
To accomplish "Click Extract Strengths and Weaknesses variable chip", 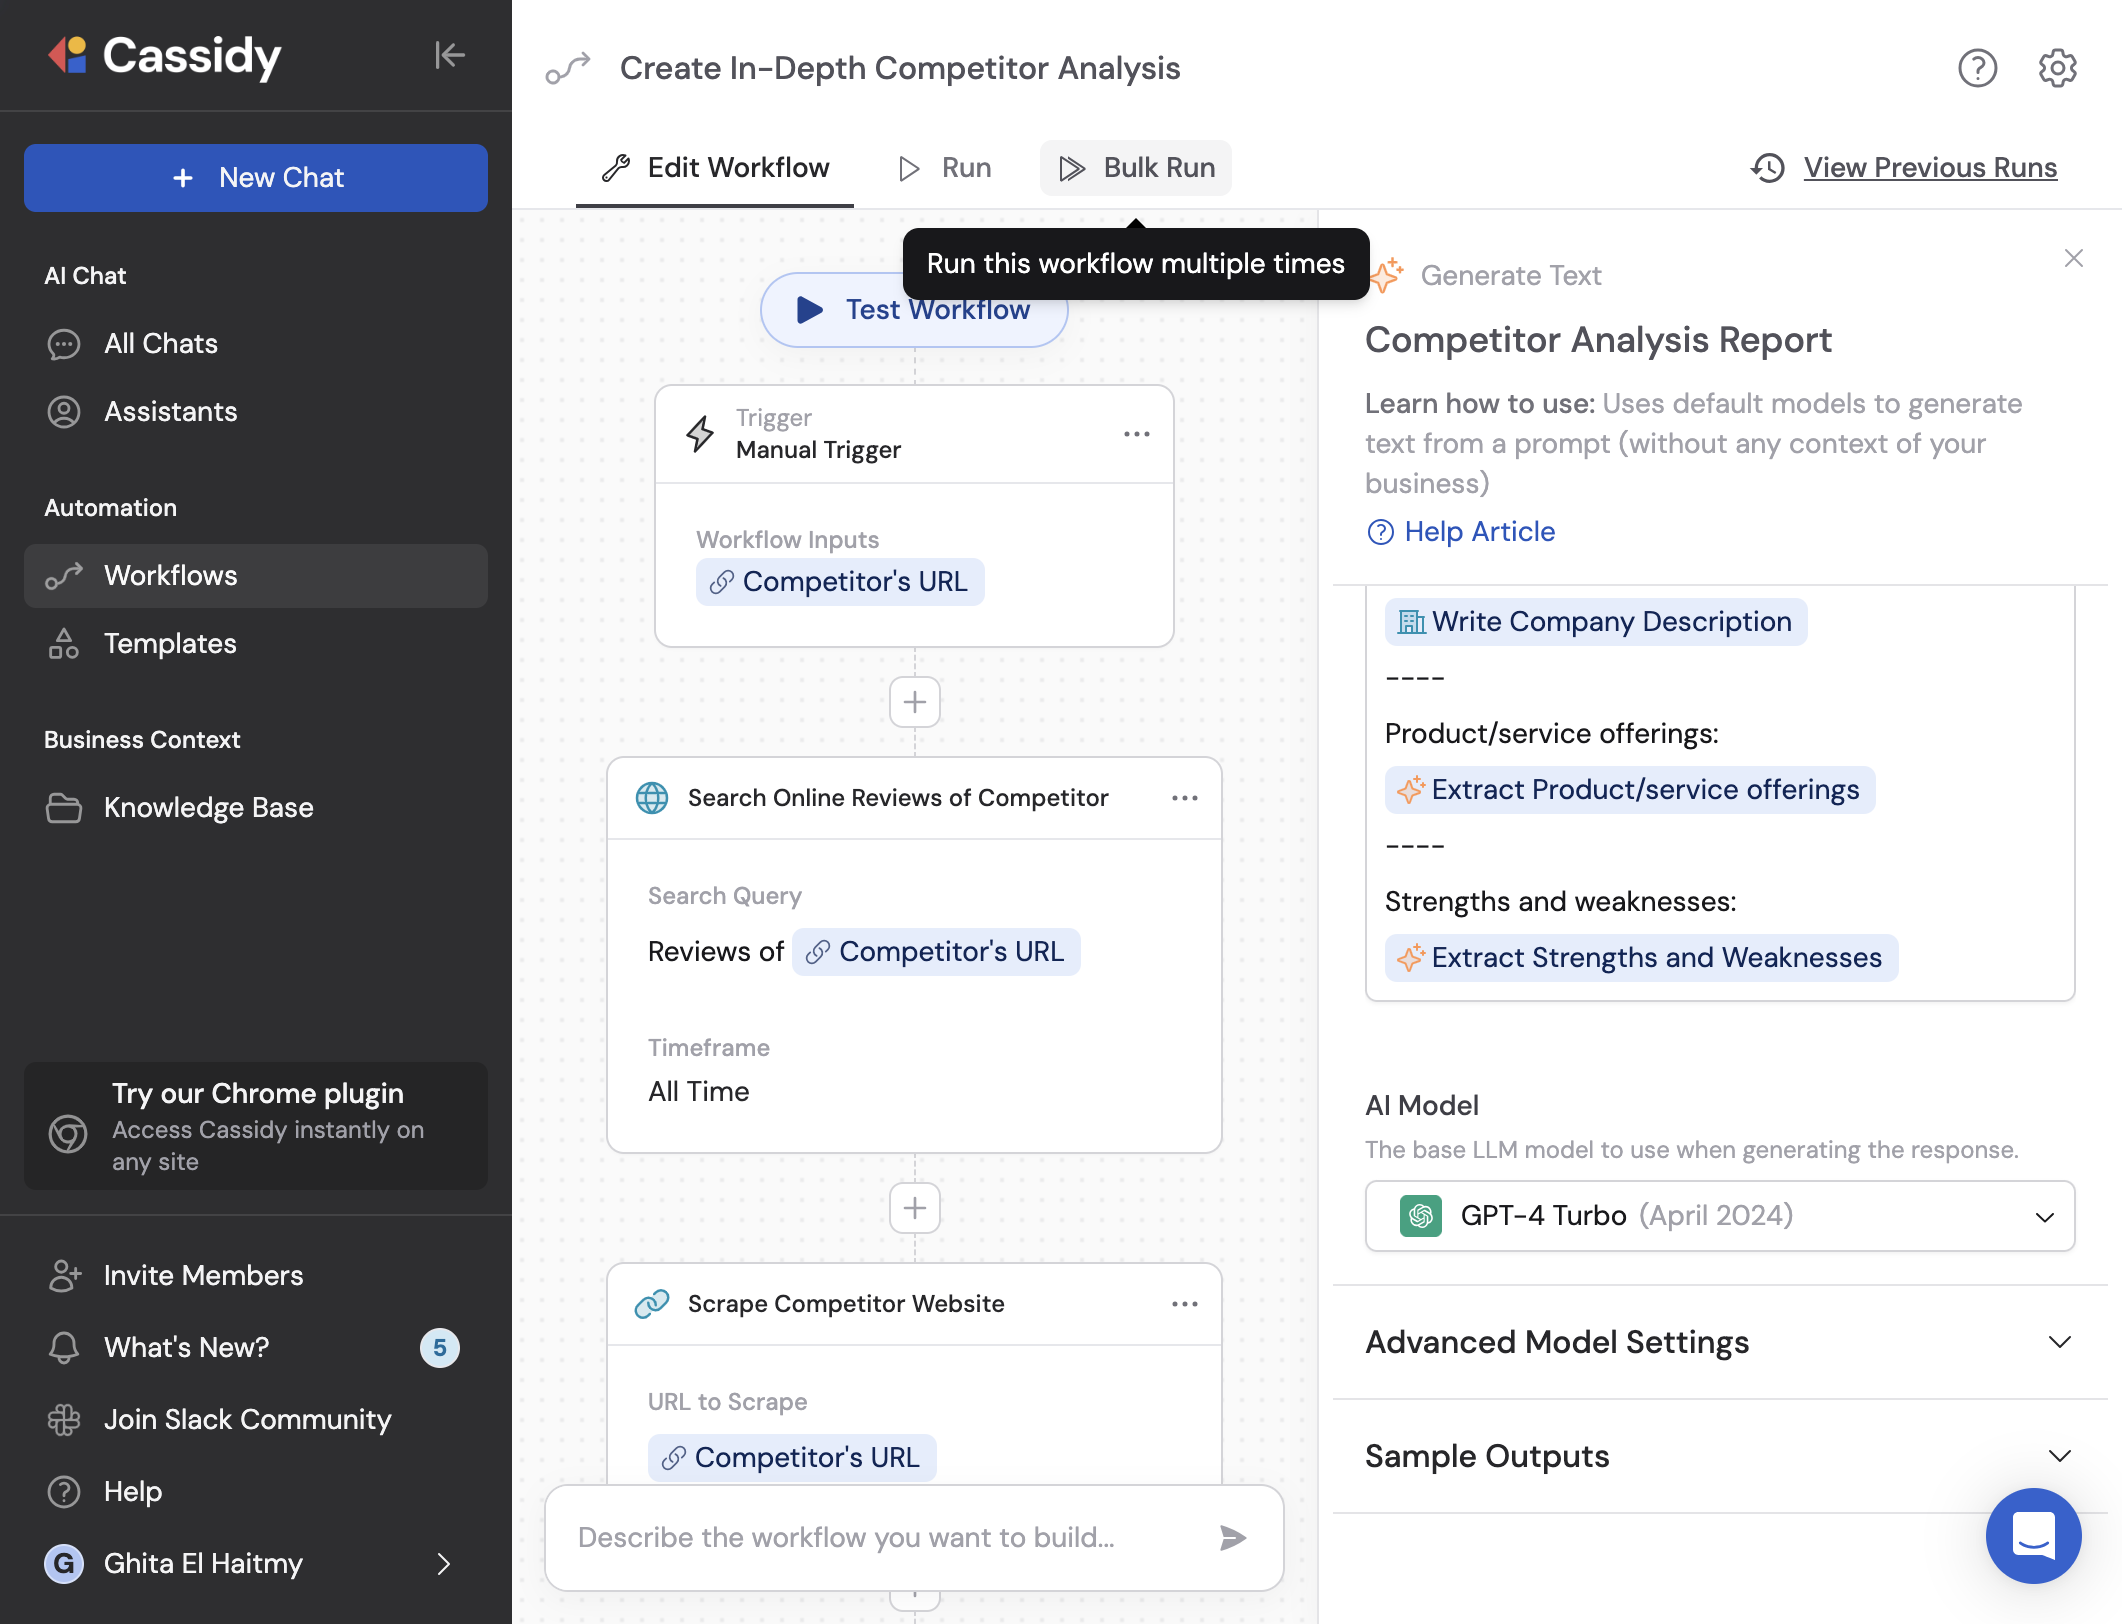I will tap(1641, 958).
